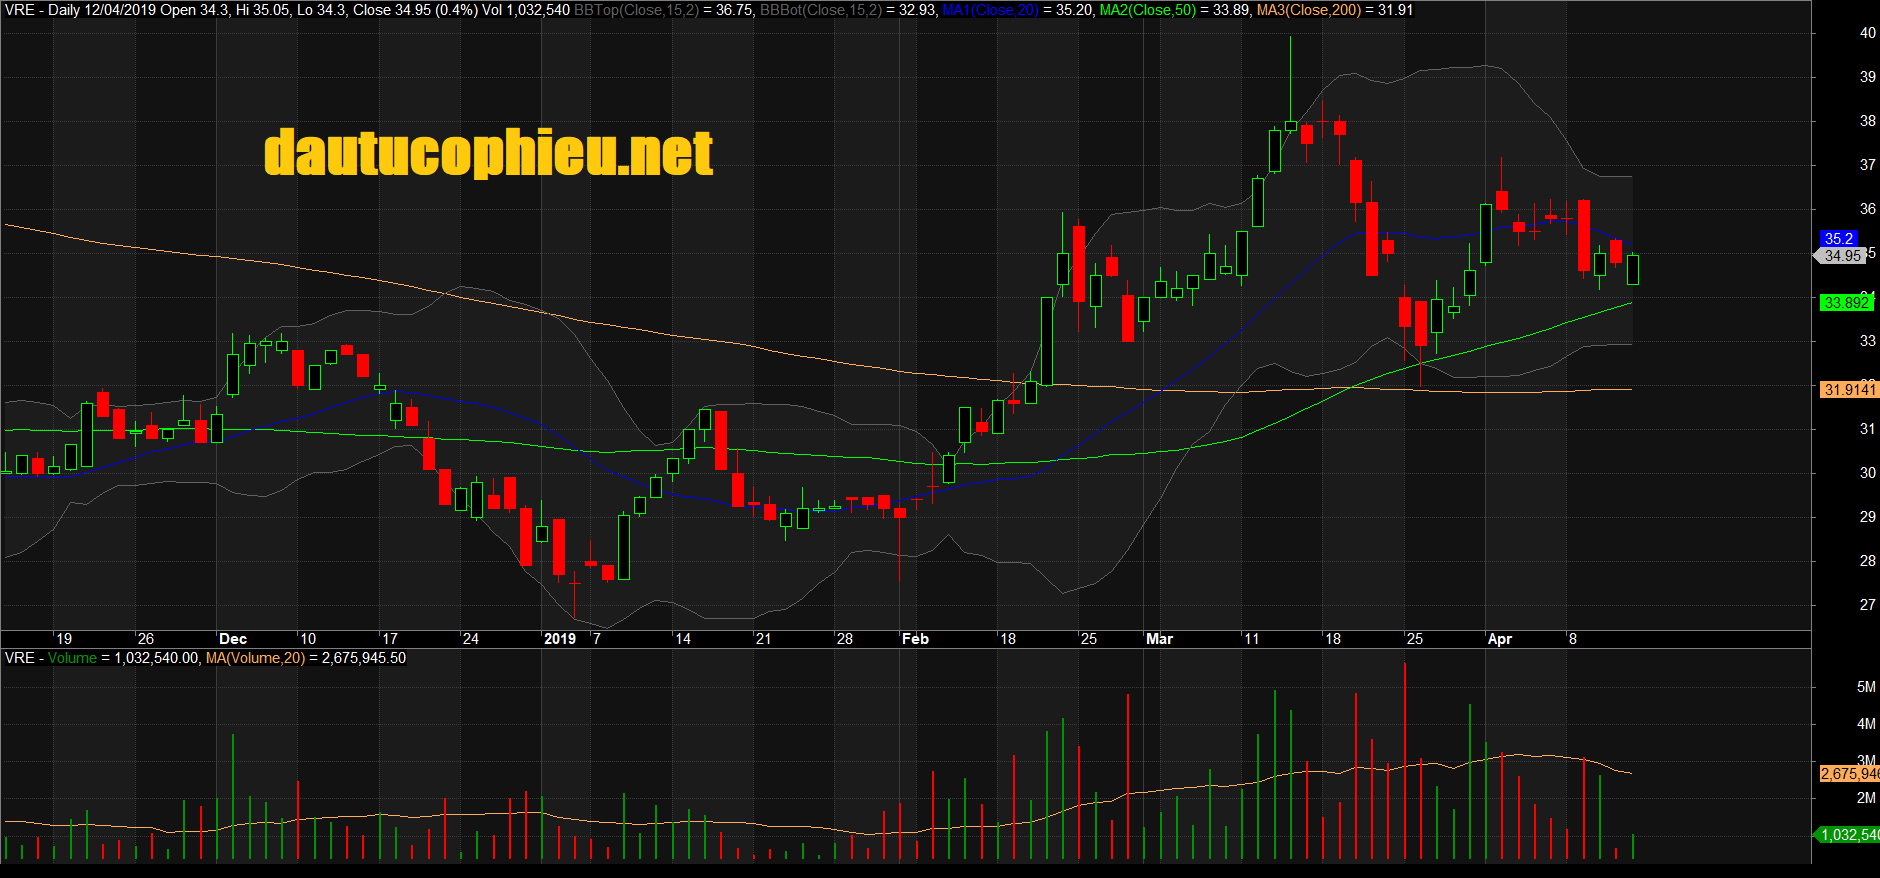Click the 21 date marker on time axis
1880x878 pixels.
pos(763,639)
